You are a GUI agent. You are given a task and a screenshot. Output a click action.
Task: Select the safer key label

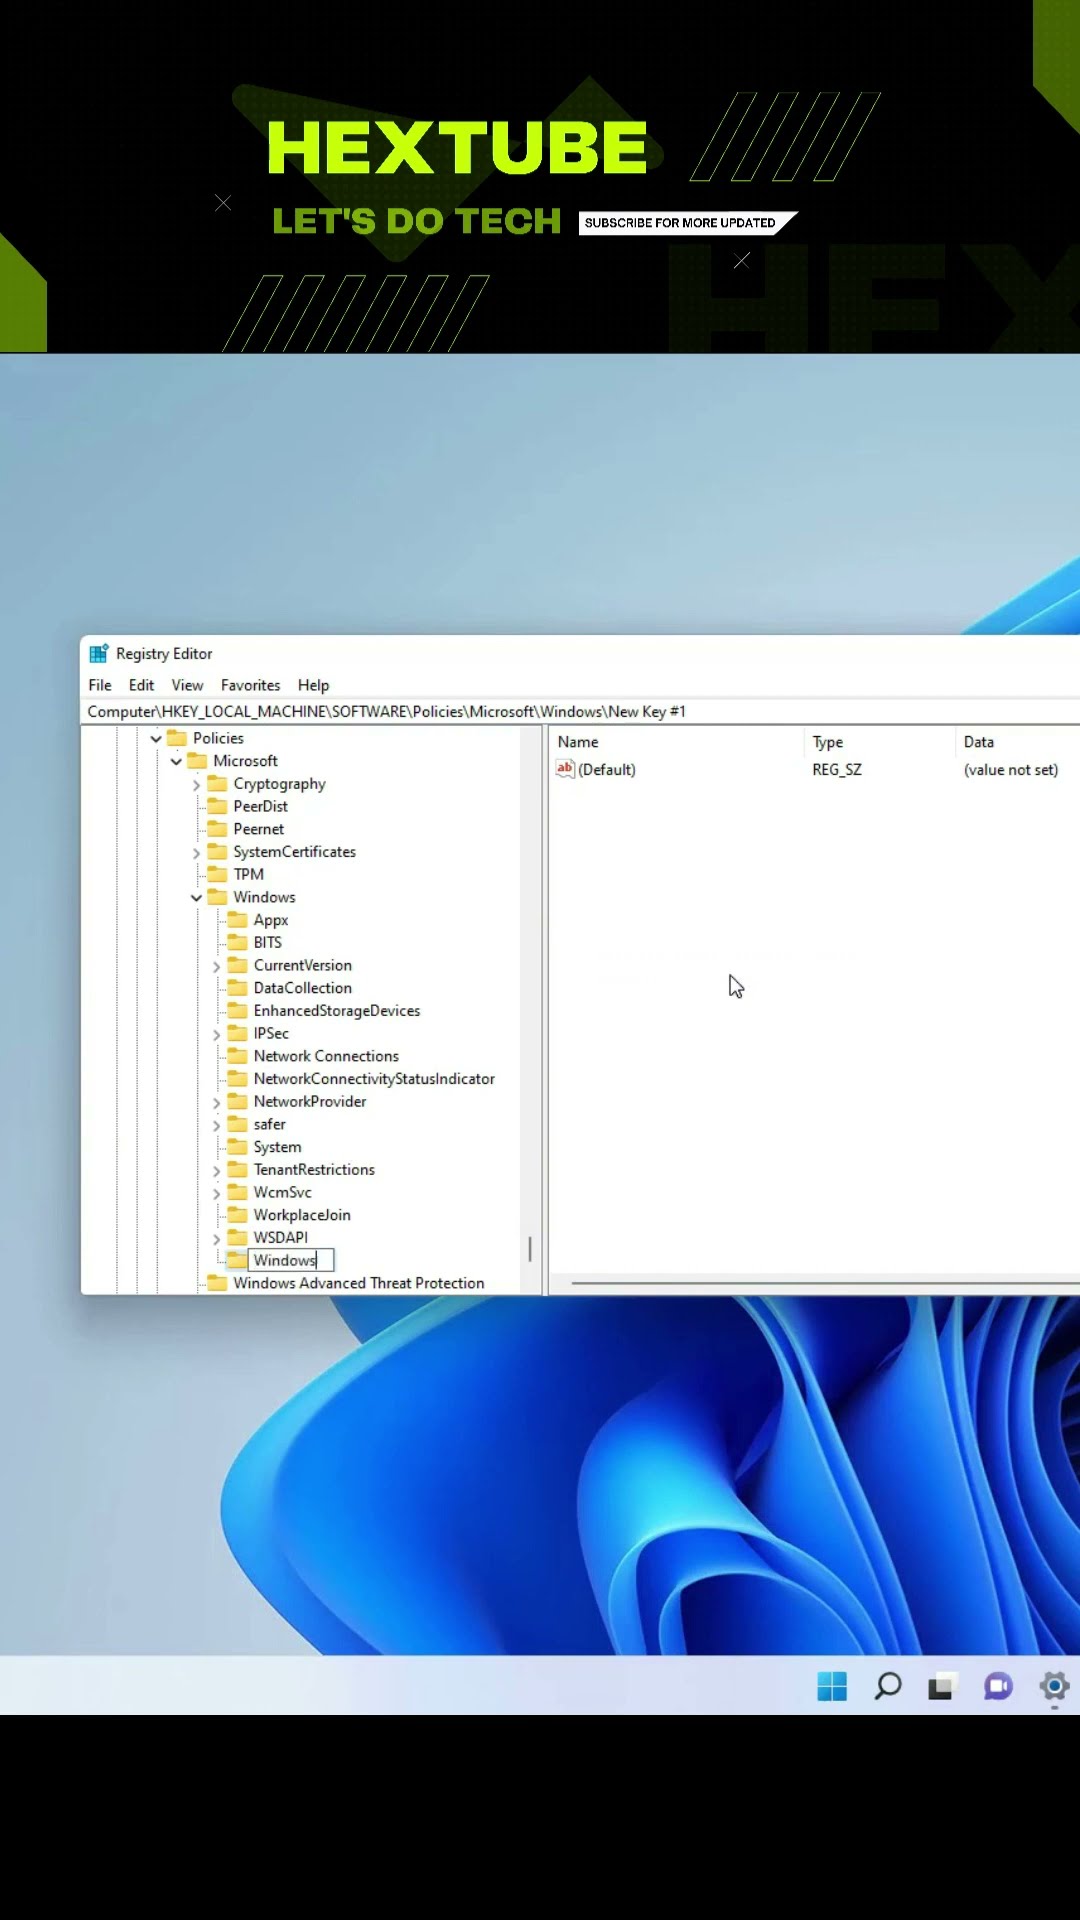(270, 1124)
